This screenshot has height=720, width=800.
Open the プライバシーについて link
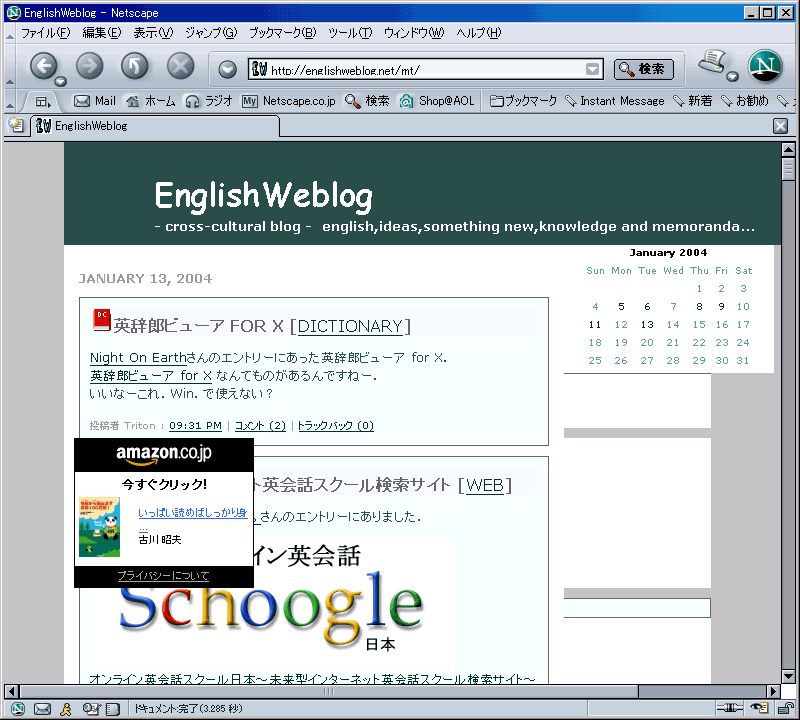coord(163,576)
